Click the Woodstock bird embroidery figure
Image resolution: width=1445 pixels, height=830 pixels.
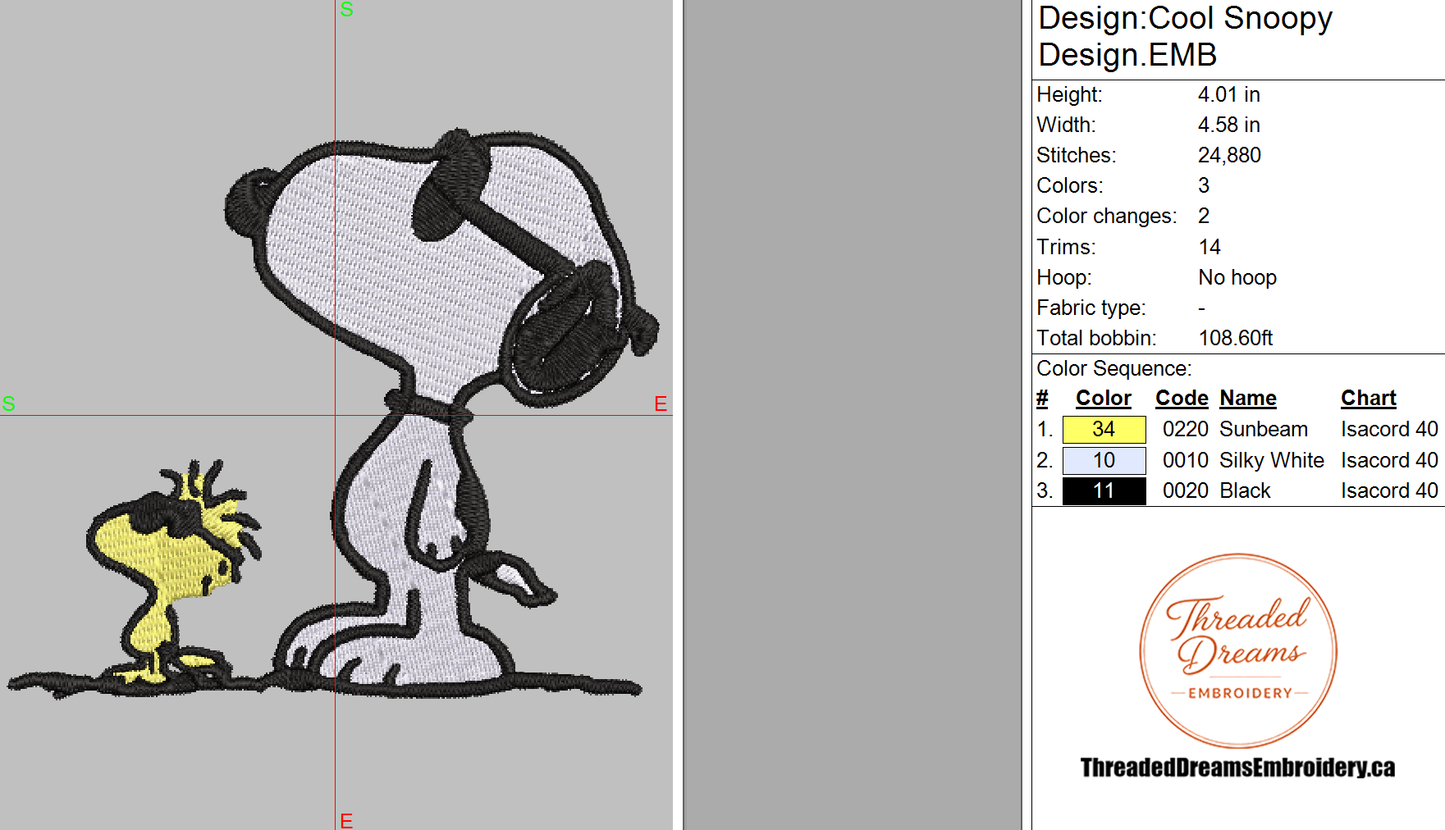click(x=175, y=573)
